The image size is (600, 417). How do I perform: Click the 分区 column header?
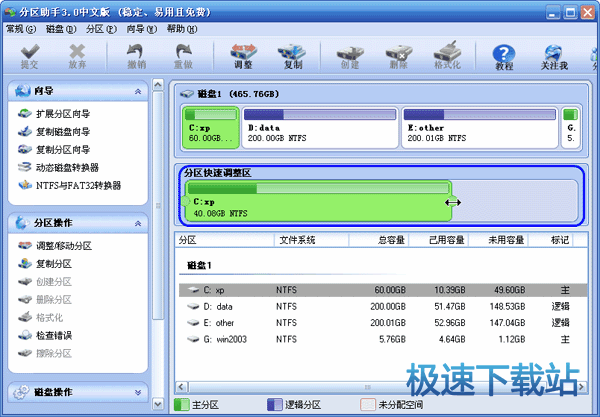[x=225, y=240]
